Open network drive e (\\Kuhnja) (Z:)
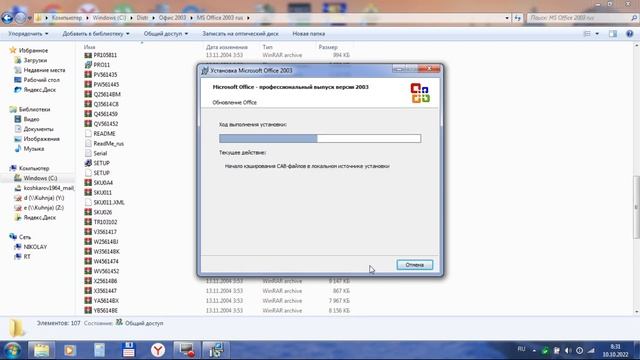 click(x=44, y=208)
